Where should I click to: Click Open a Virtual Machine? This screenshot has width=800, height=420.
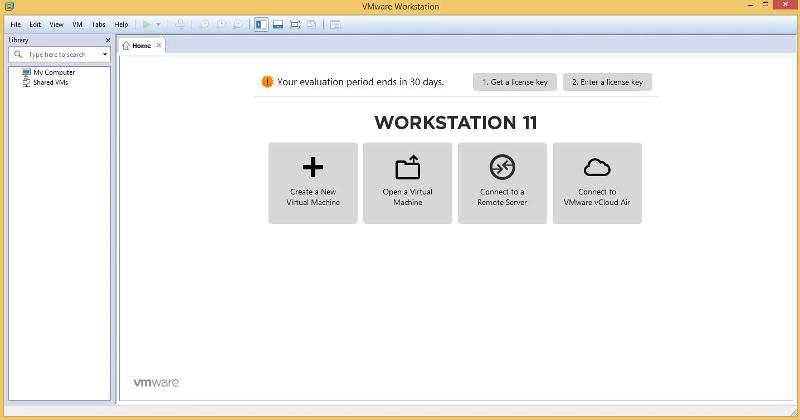[408, 183]
